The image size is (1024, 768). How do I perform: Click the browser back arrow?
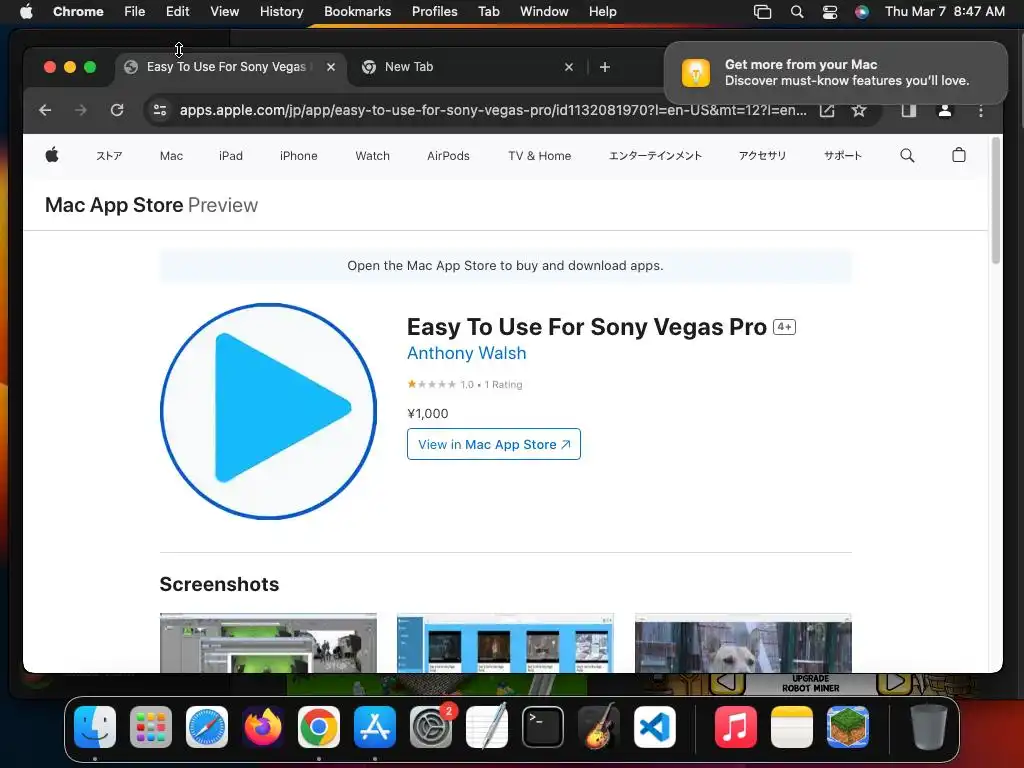tap(45, 110)
